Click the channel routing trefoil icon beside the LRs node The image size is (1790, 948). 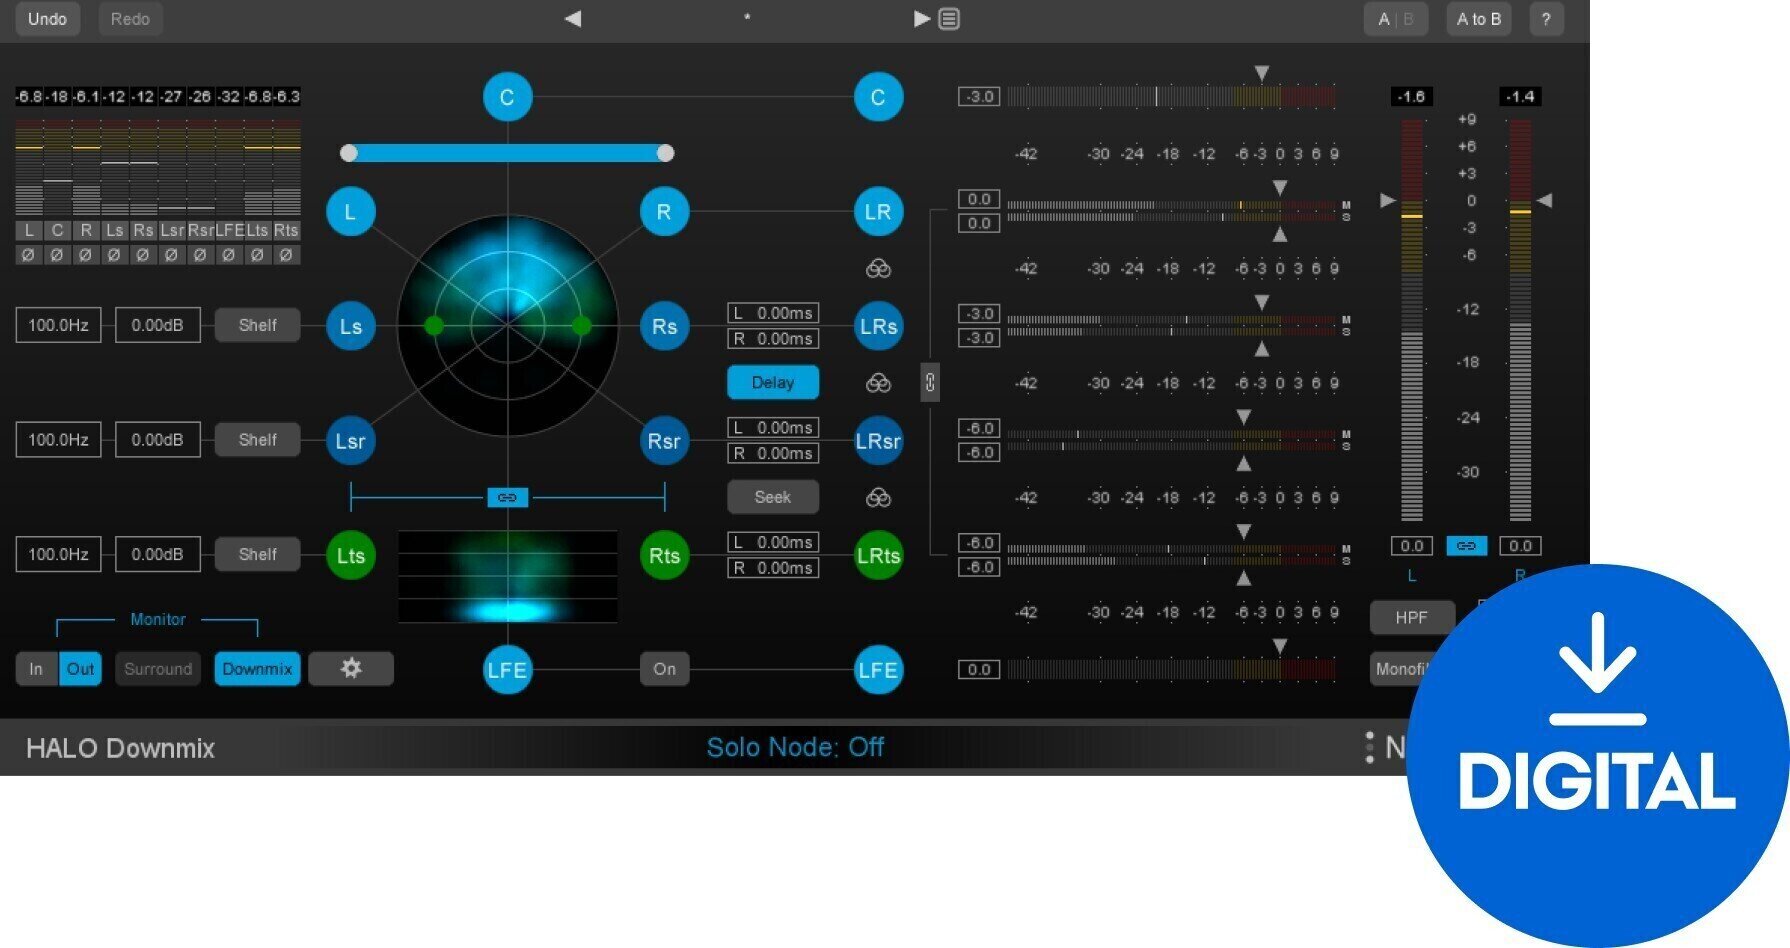coord(877,382)
